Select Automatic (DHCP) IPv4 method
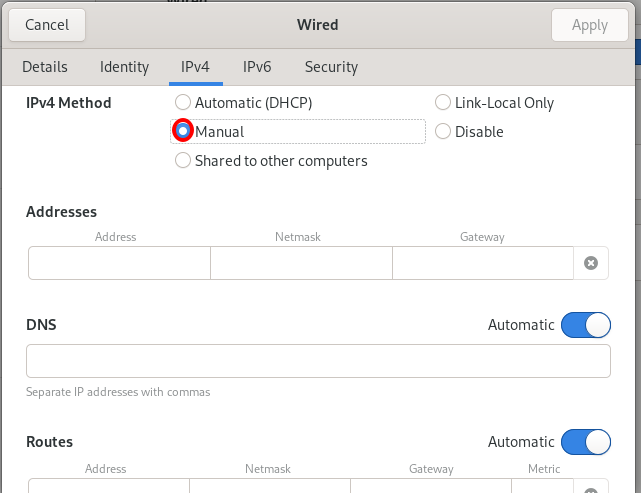The height and width of the screenshot is (493, 641). click(183, 103)
